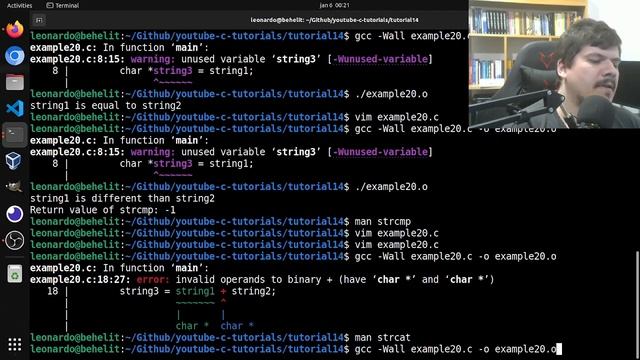Open the Activities overview
The width and height of the screenshot is (640, 360).
(x=20, y=5)
